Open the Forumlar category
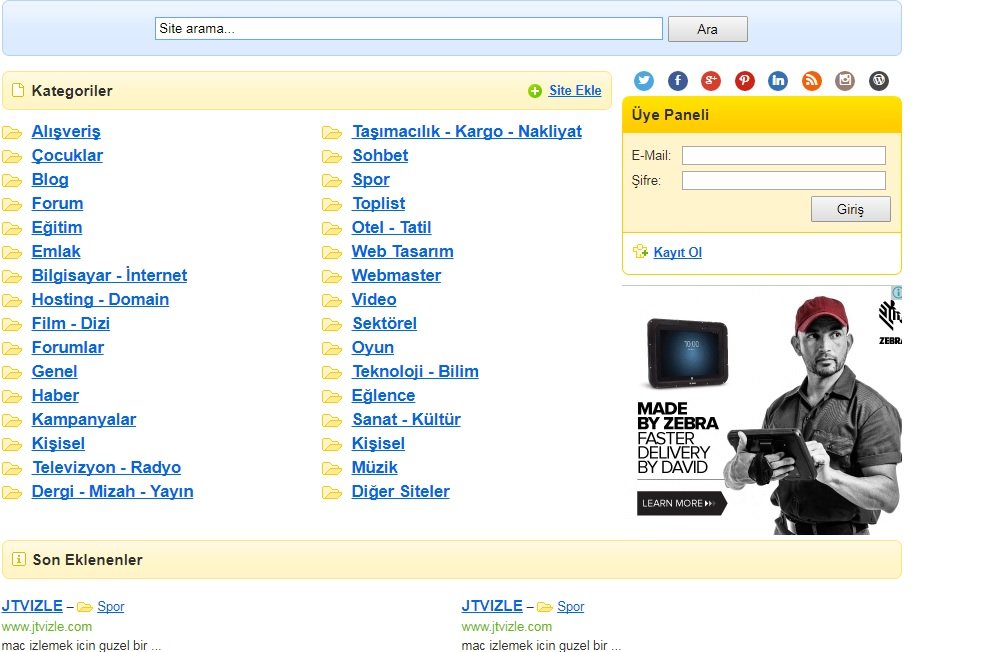Image resolution: width=983 pixels, height=652 pixels. [68, 347]
